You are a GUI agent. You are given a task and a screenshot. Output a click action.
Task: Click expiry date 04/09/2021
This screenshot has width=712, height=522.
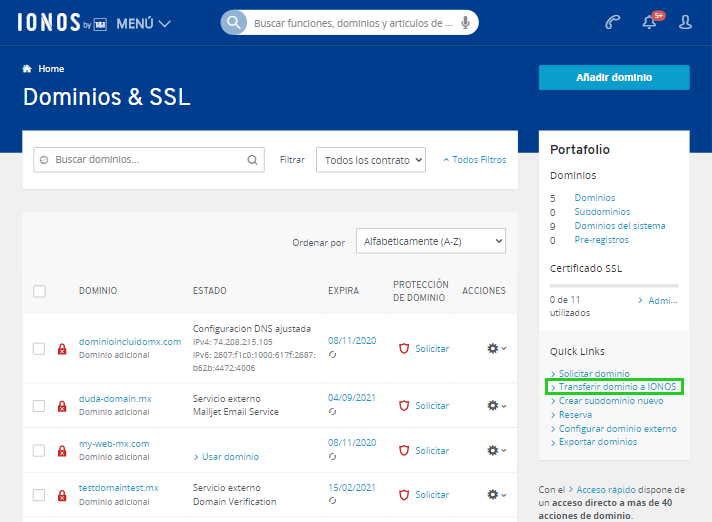352,398
